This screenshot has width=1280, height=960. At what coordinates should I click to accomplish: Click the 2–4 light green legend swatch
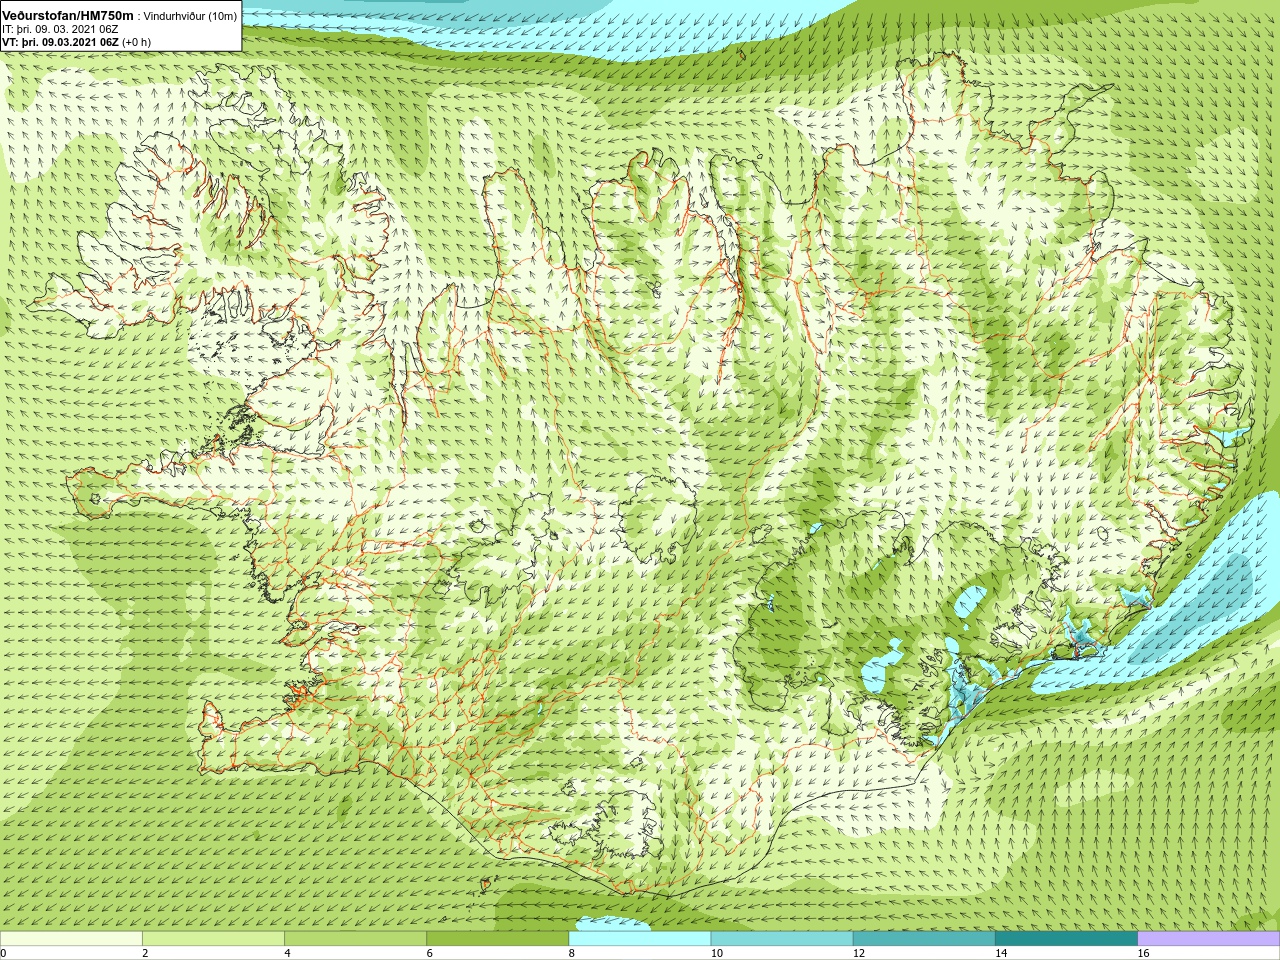213,939
